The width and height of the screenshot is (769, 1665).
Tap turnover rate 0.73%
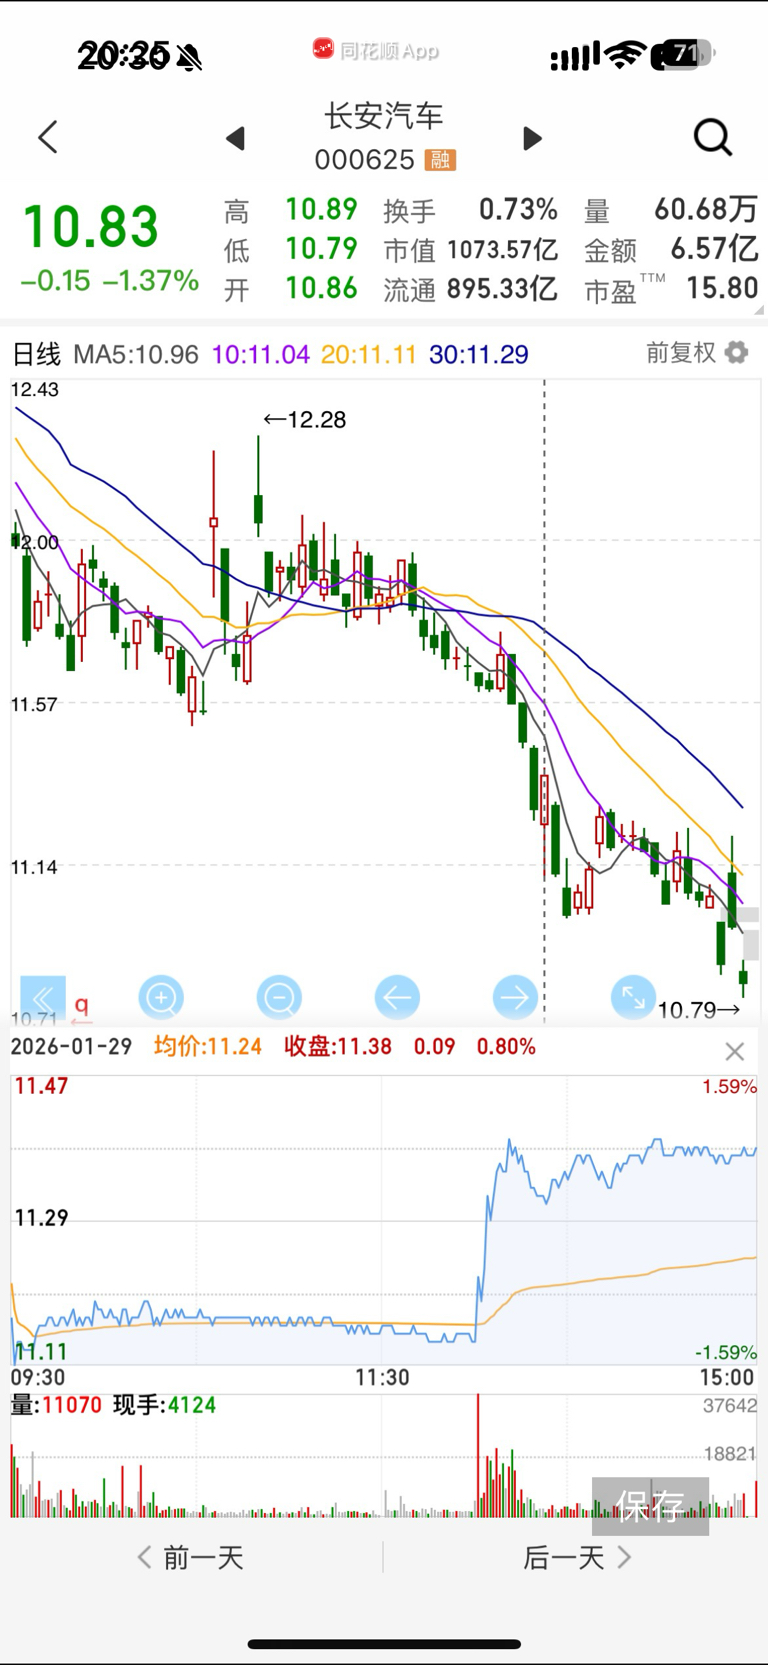518,209
